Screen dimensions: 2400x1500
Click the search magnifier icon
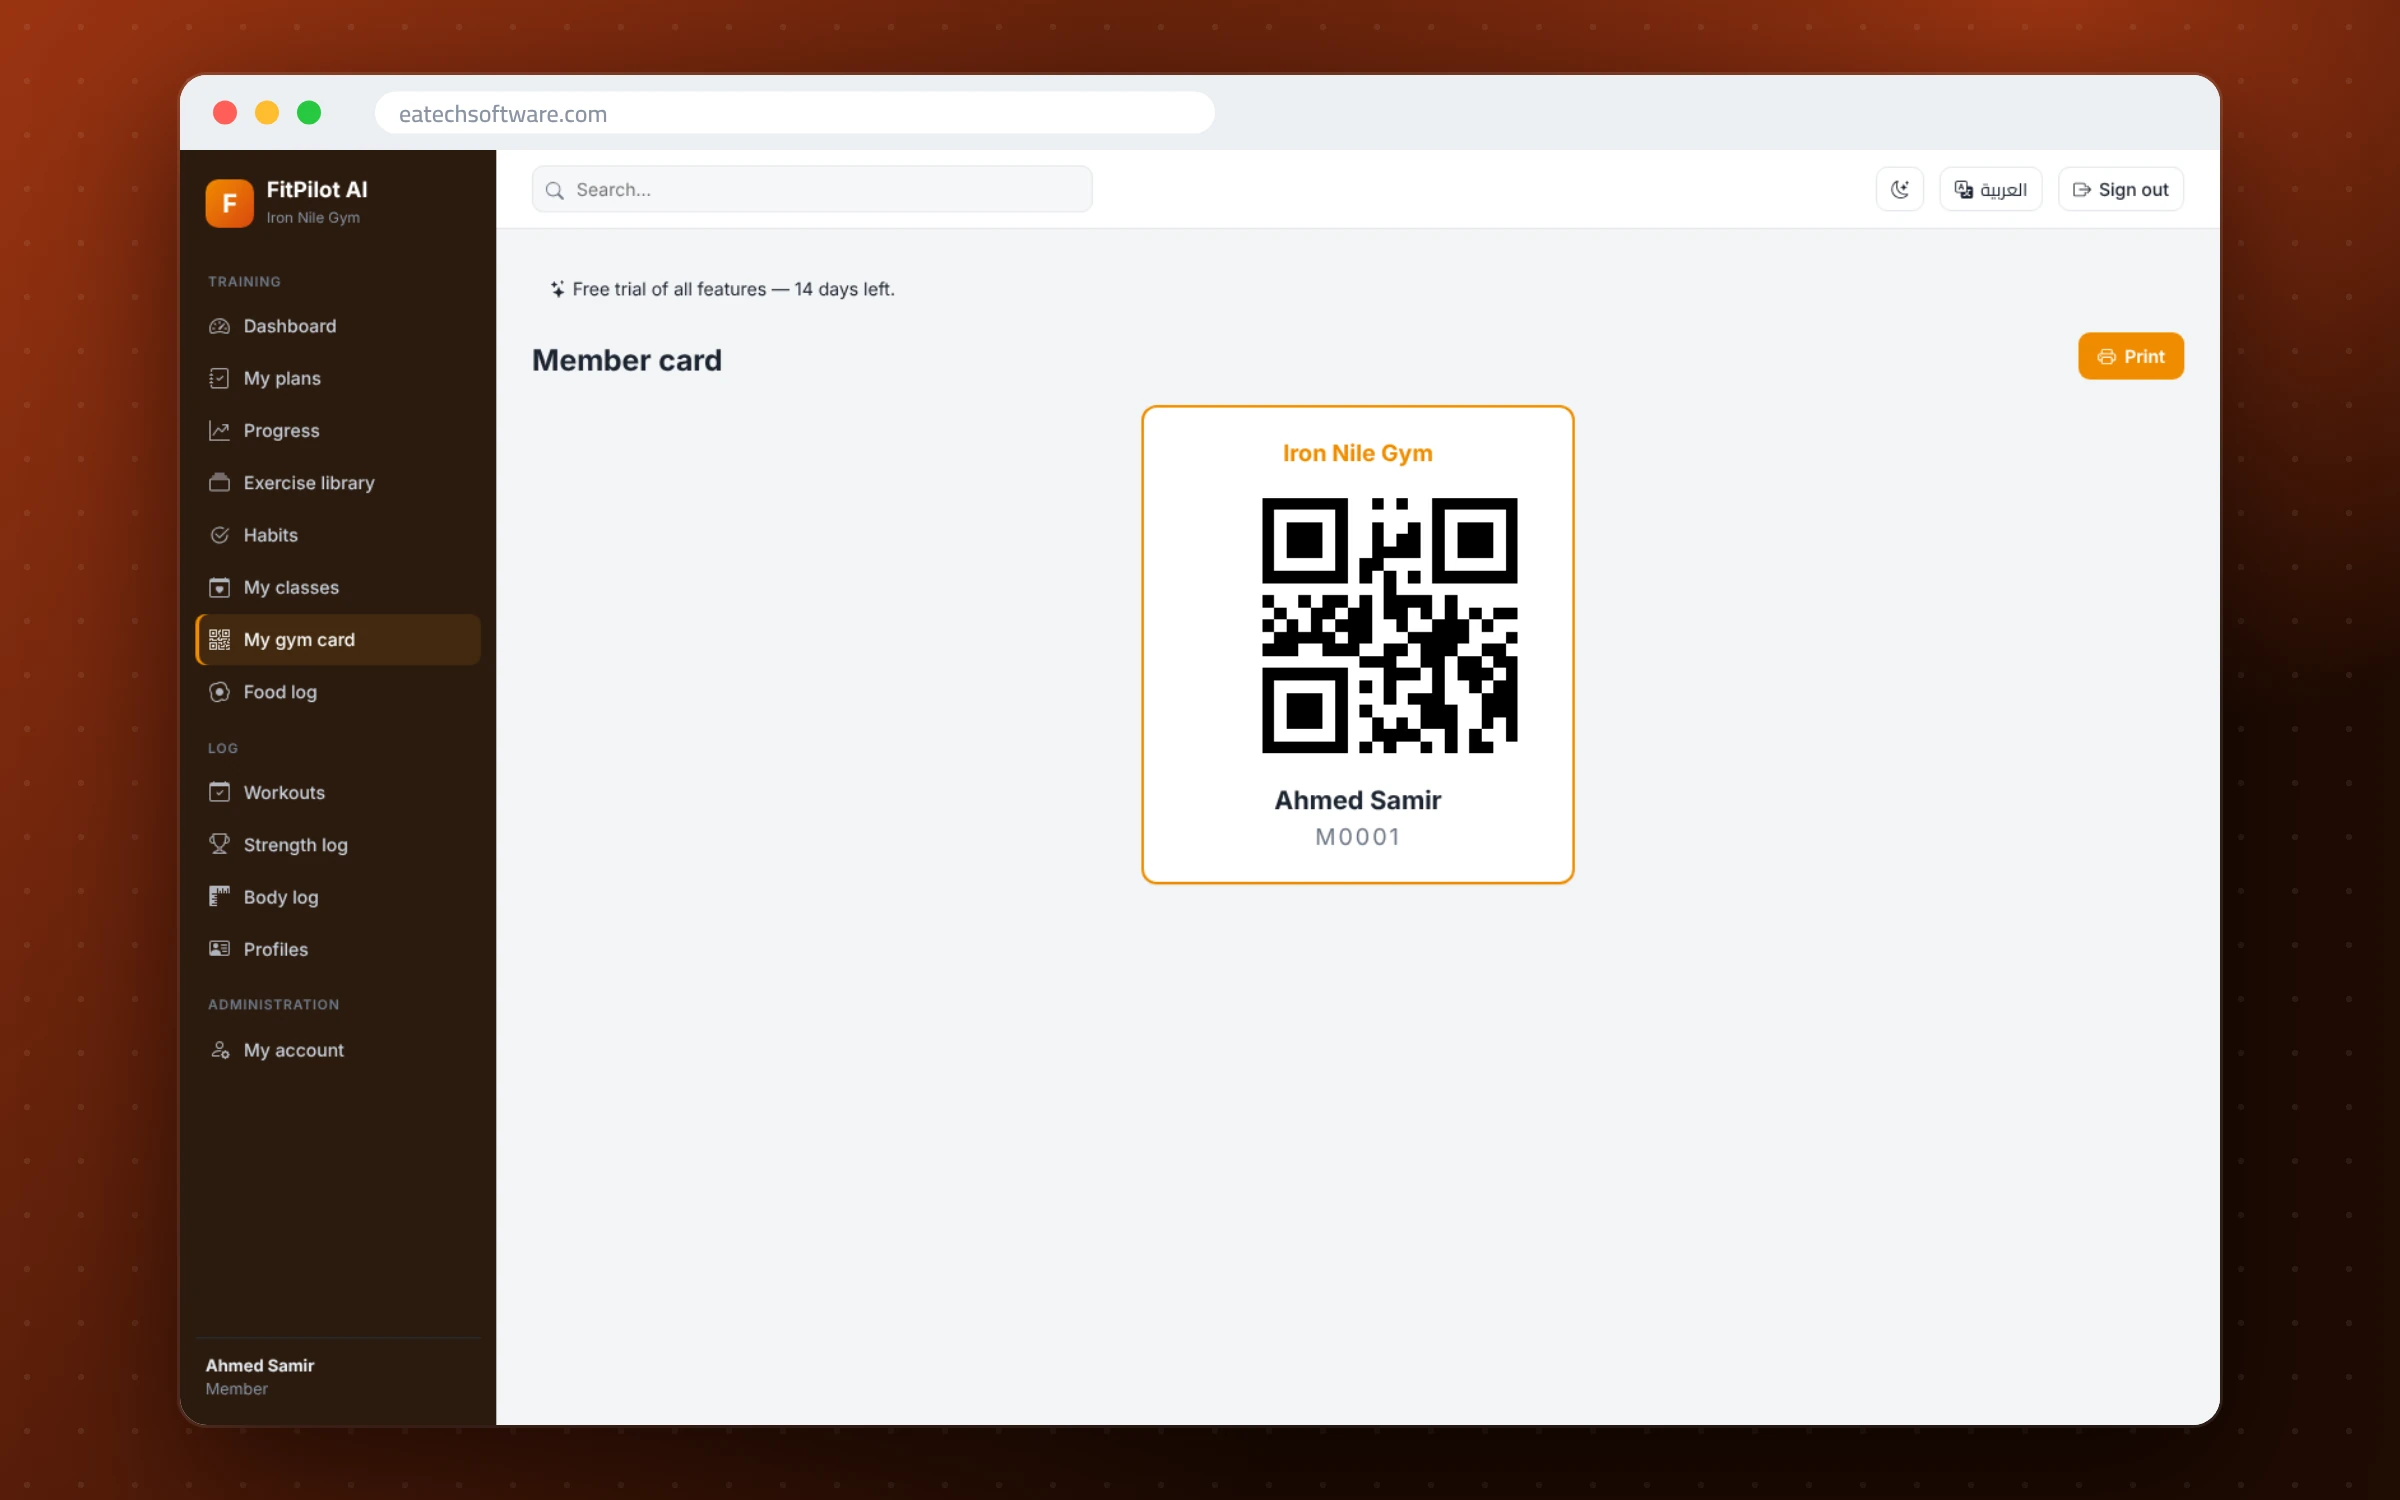point(554,190)
